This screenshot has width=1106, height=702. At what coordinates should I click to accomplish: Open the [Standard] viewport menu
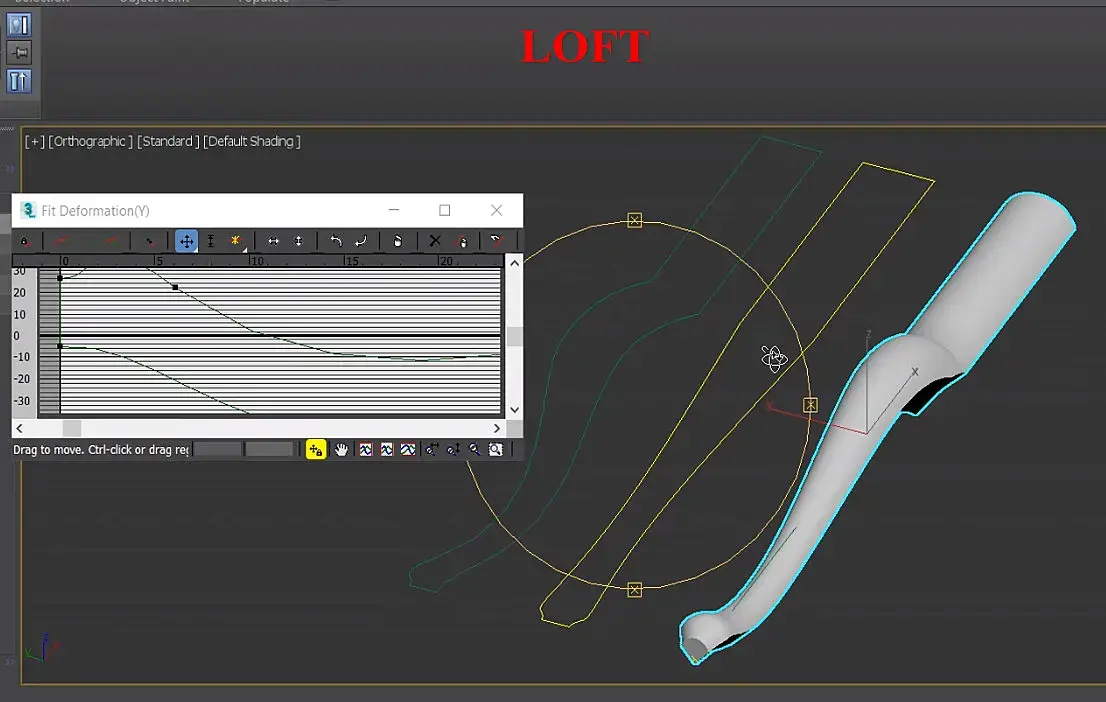coord(168,141)
